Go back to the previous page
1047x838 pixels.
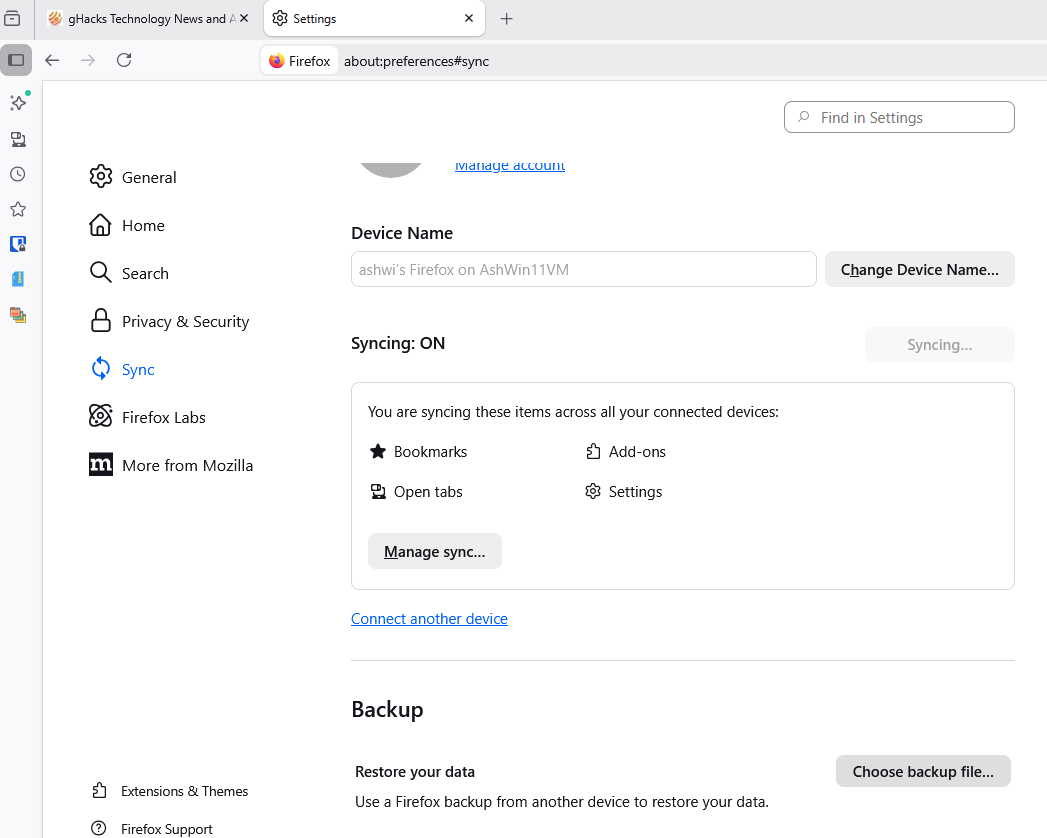click(x=52, y=60)
